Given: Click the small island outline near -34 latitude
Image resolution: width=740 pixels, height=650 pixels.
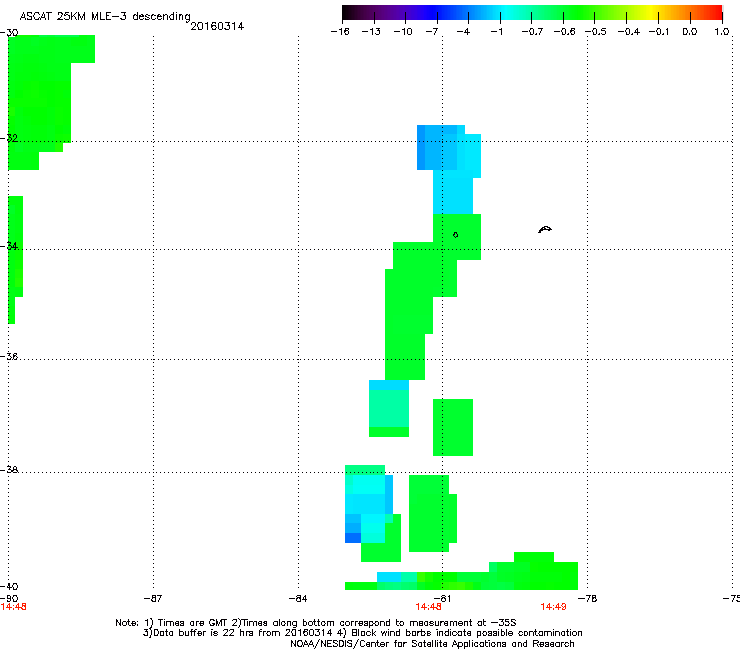Looking at the screenshot, I should [455, 235].
